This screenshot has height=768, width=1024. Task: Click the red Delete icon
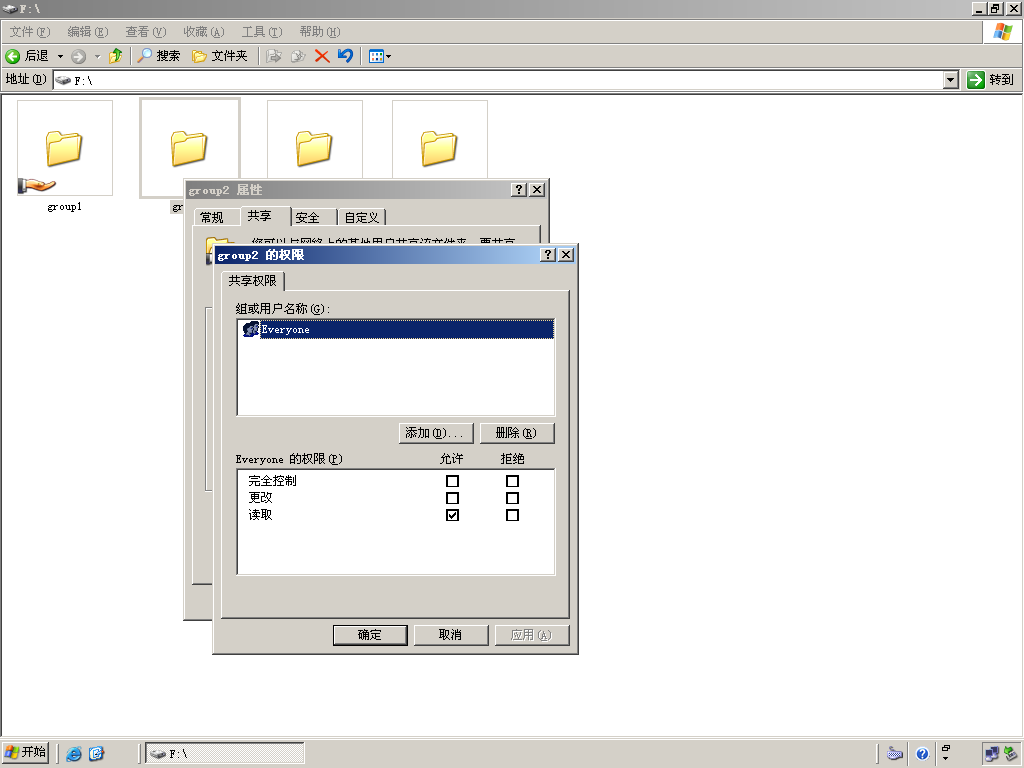321,56
